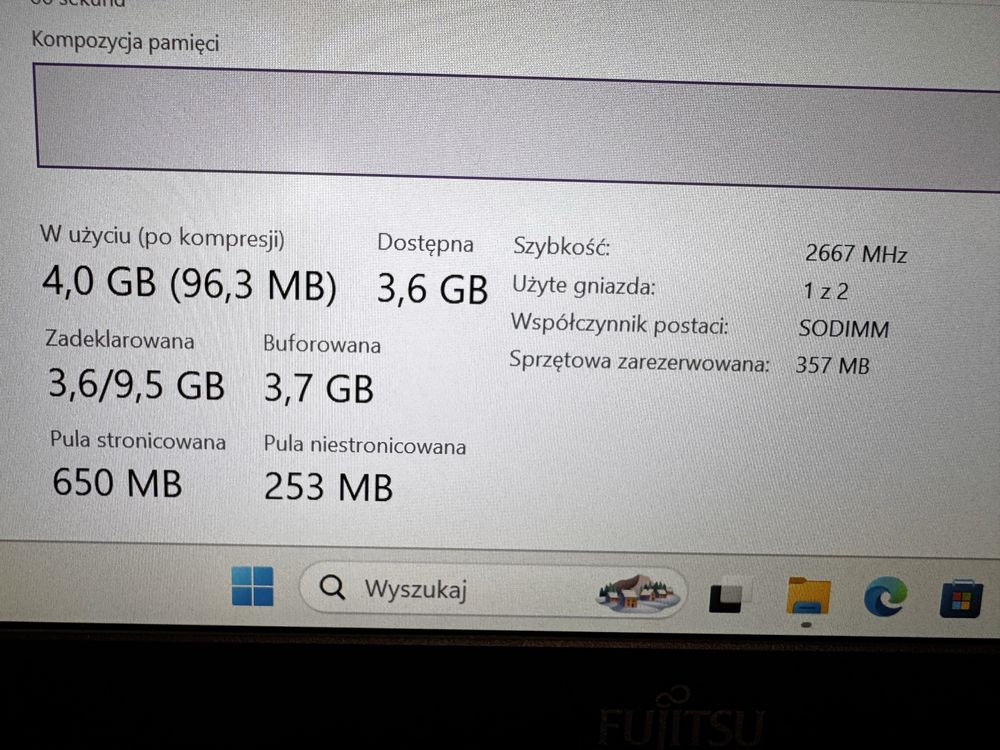The image size is (1000, 750).
Task: Click the Pula niestronicowana 253 MB value
Action: (328, 487)
